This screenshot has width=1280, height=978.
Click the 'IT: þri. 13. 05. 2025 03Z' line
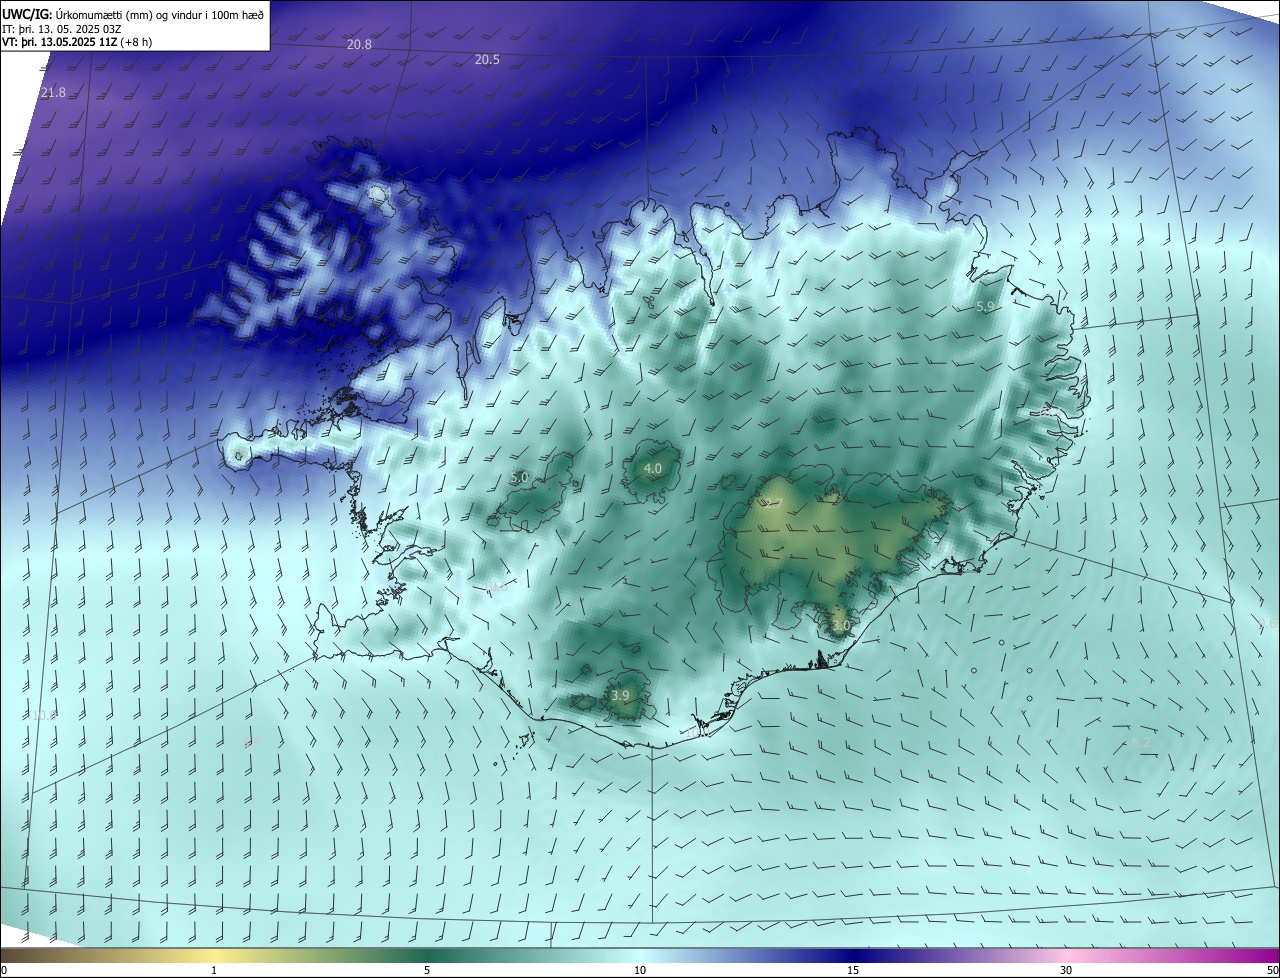click(x=62, y=29)
